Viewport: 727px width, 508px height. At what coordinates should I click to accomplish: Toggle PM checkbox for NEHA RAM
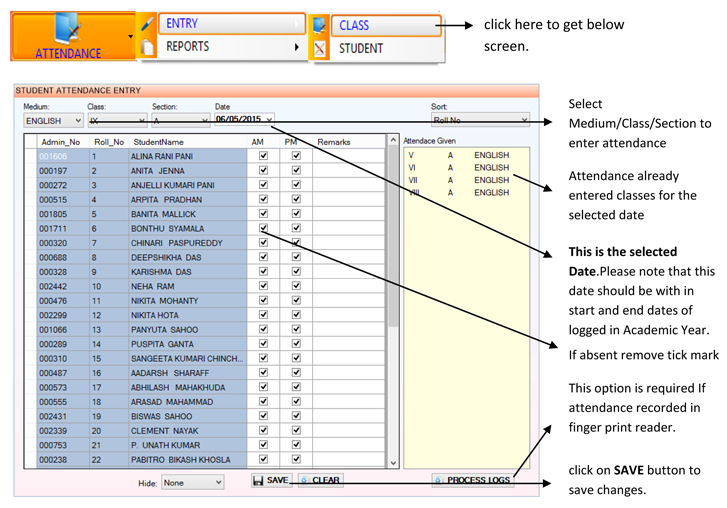[296, 286]
